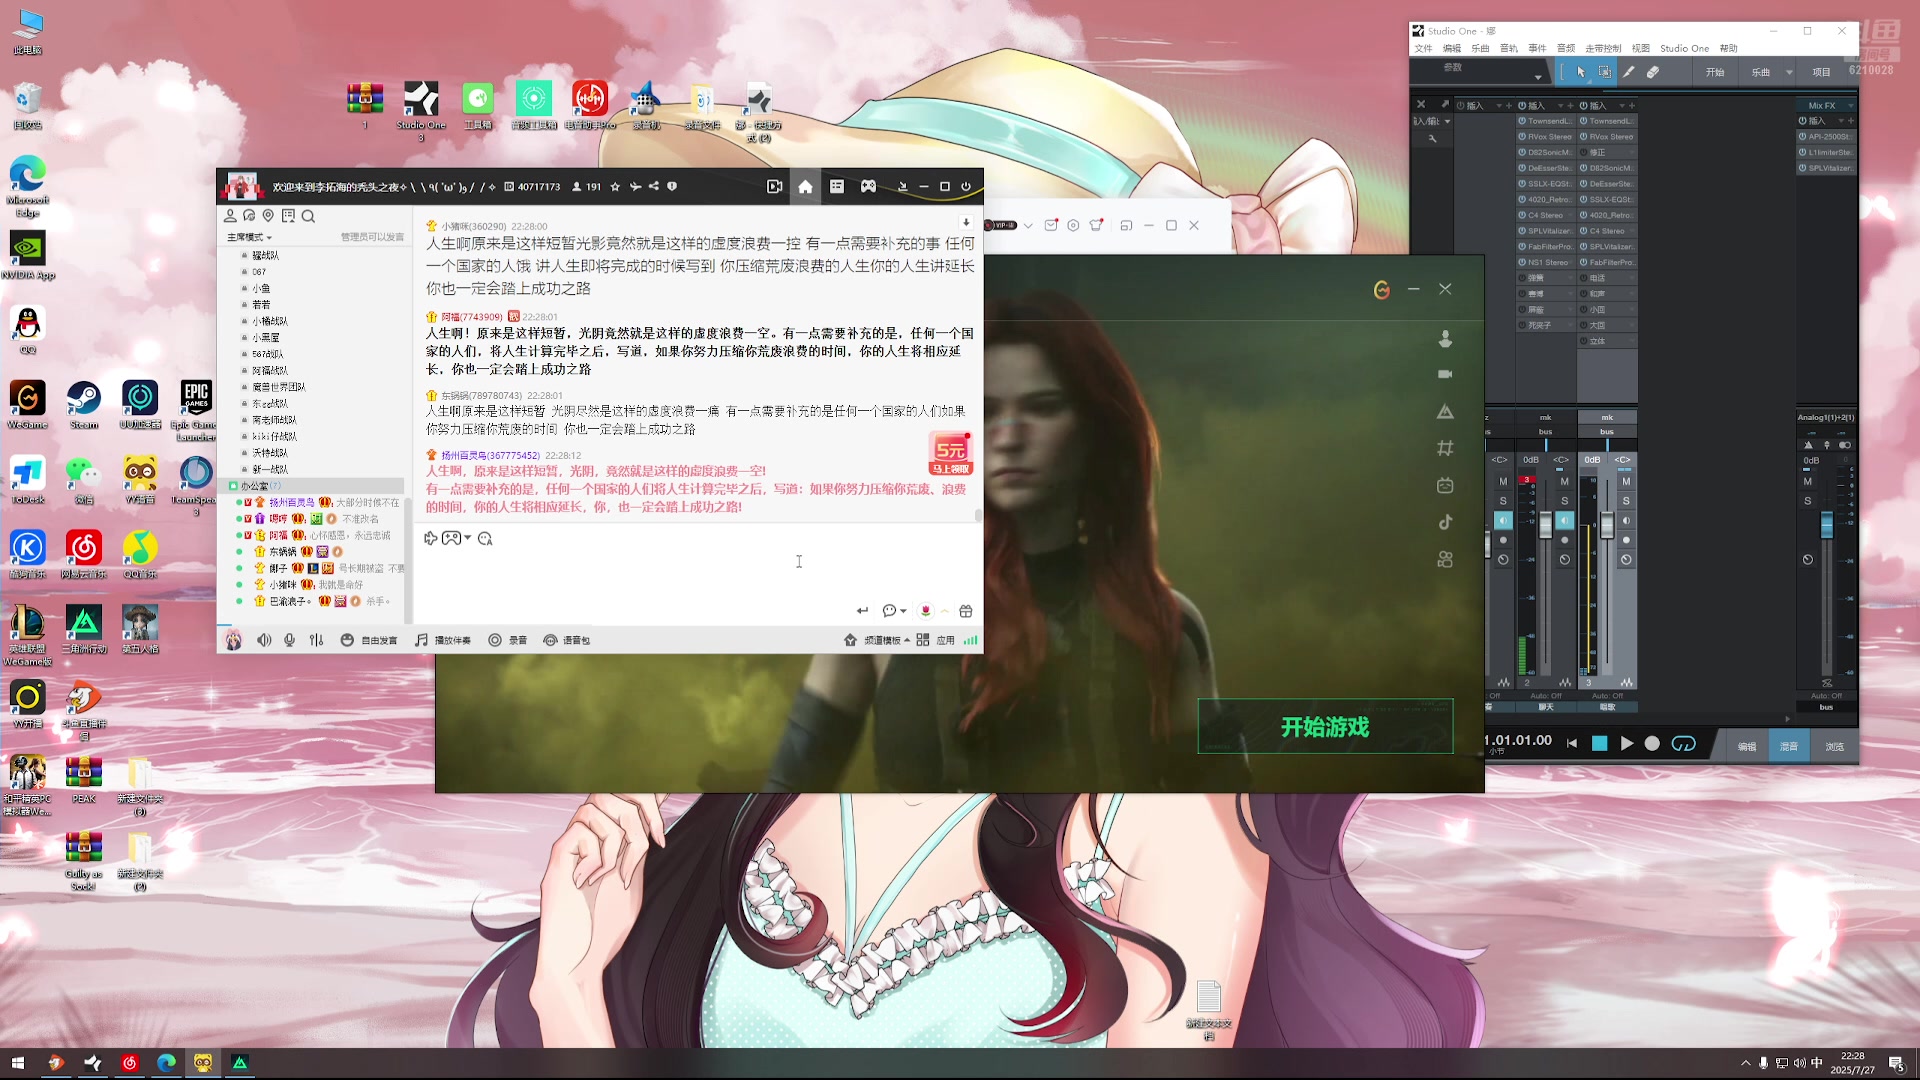Screen dimensions: 1920x1080
Task: Open the 视图 menu in Studio One
Action: (1641, 48)
